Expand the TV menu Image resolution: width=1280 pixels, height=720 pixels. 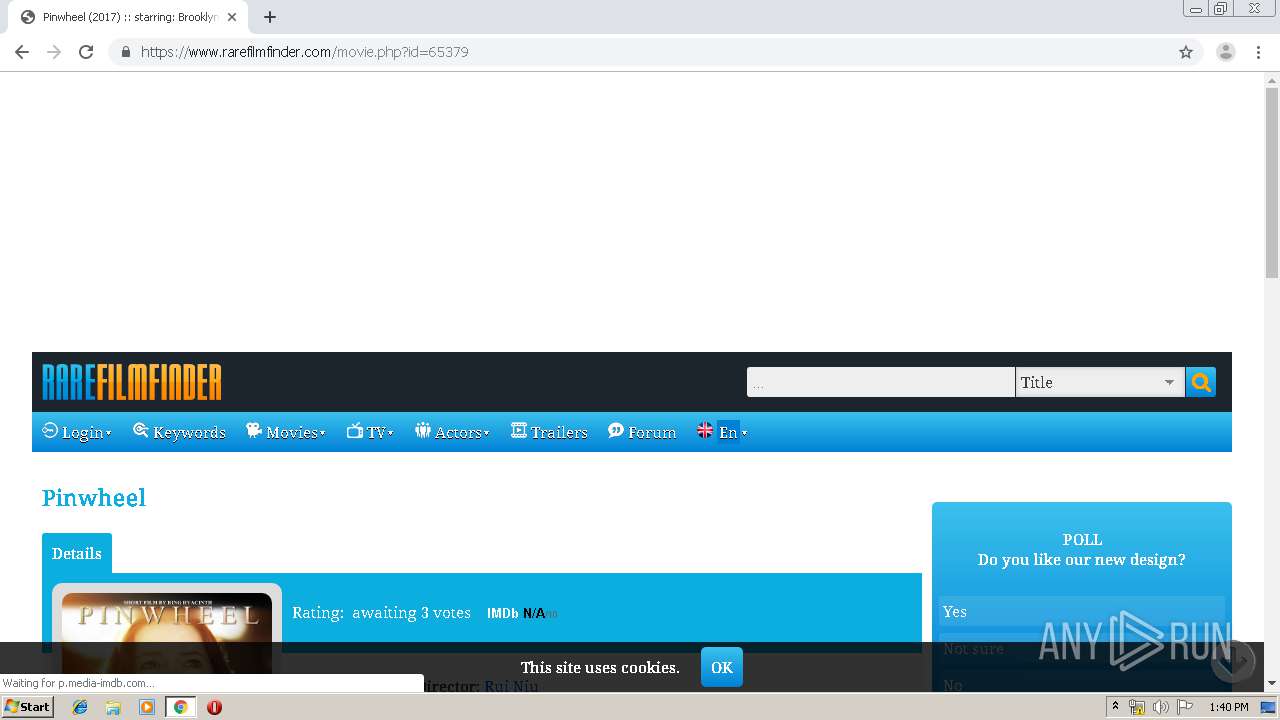pyautogui.click(x=370, y=432)
